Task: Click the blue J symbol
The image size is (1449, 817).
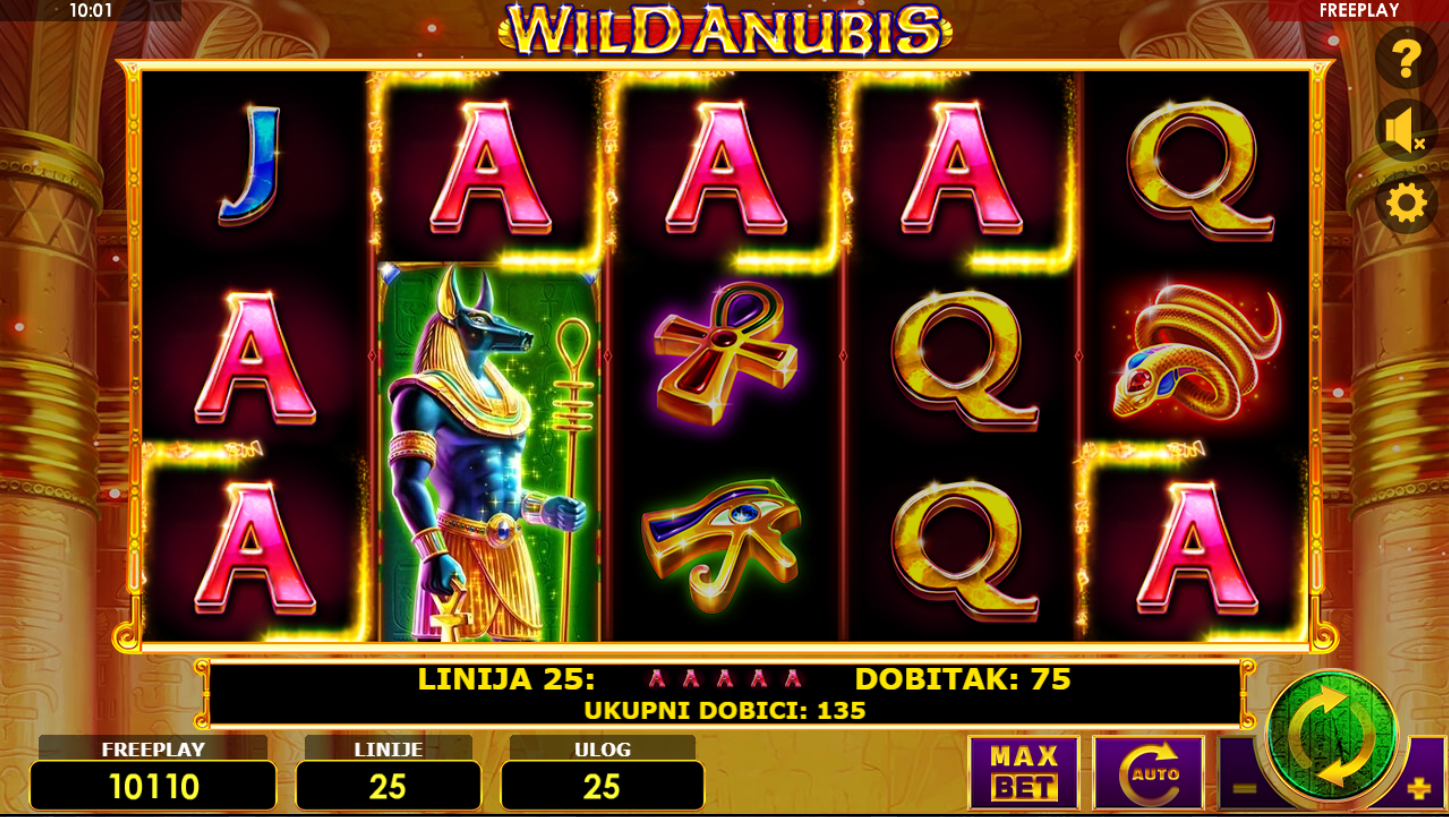Action: point(251,164)
